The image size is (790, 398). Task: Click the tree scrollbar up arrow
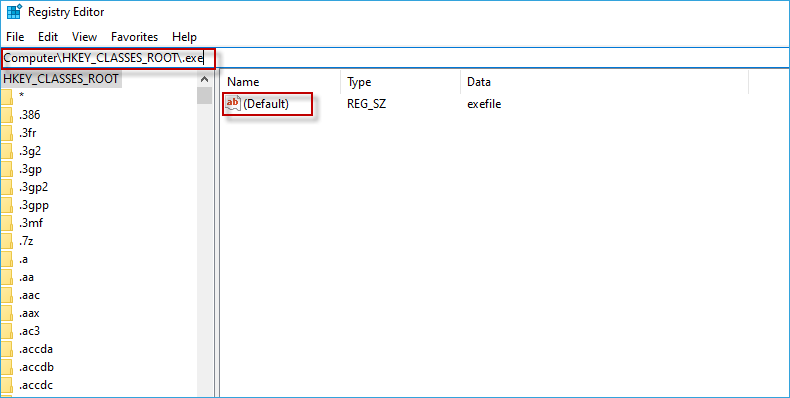(x=205, y=79)
